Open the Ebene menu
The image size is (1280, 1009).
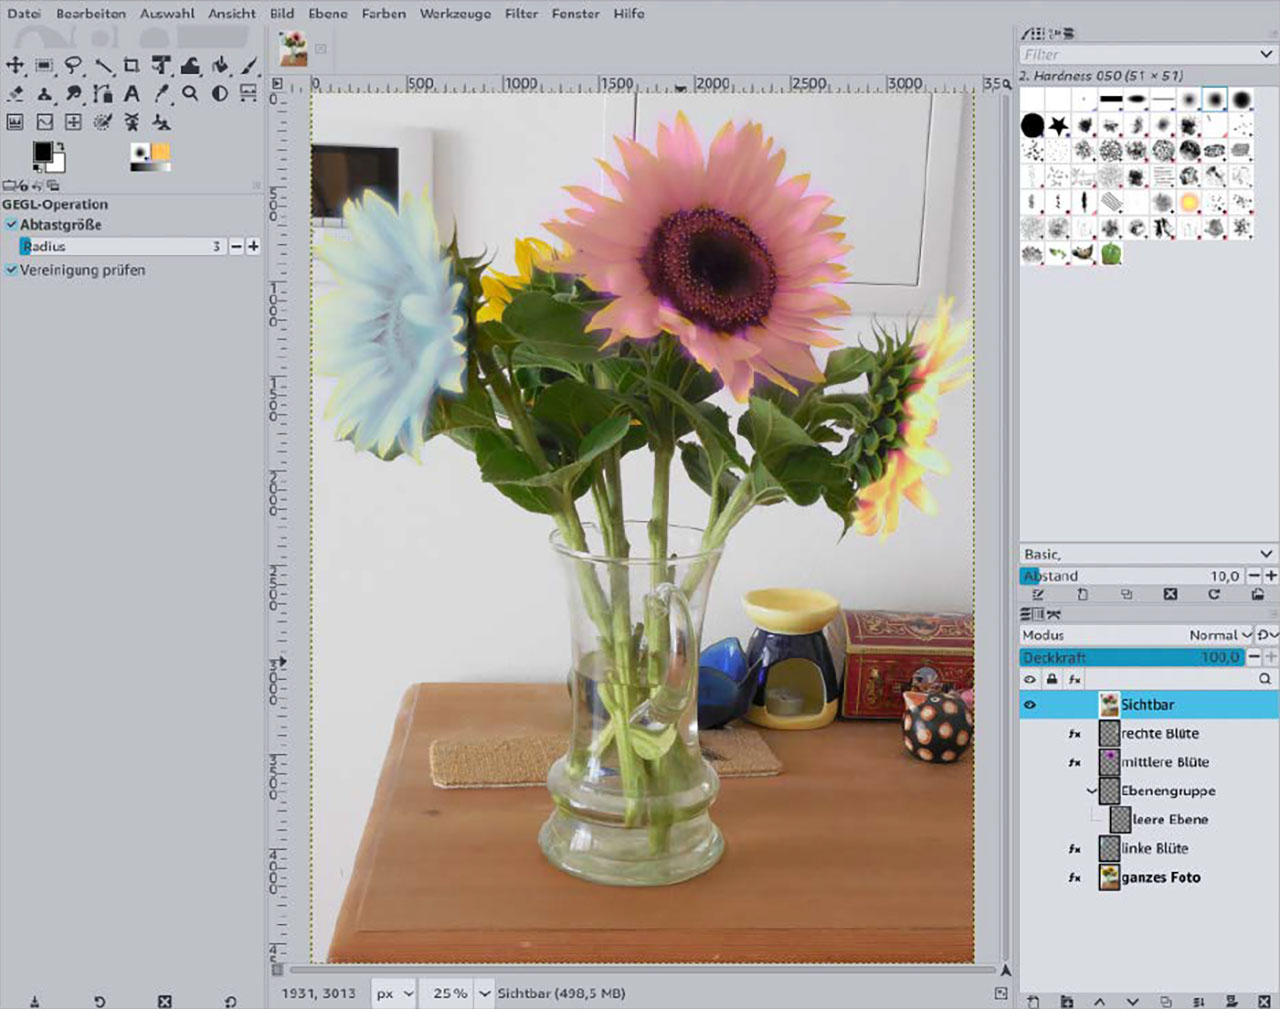pyautogui.click(x=328, y=14)
